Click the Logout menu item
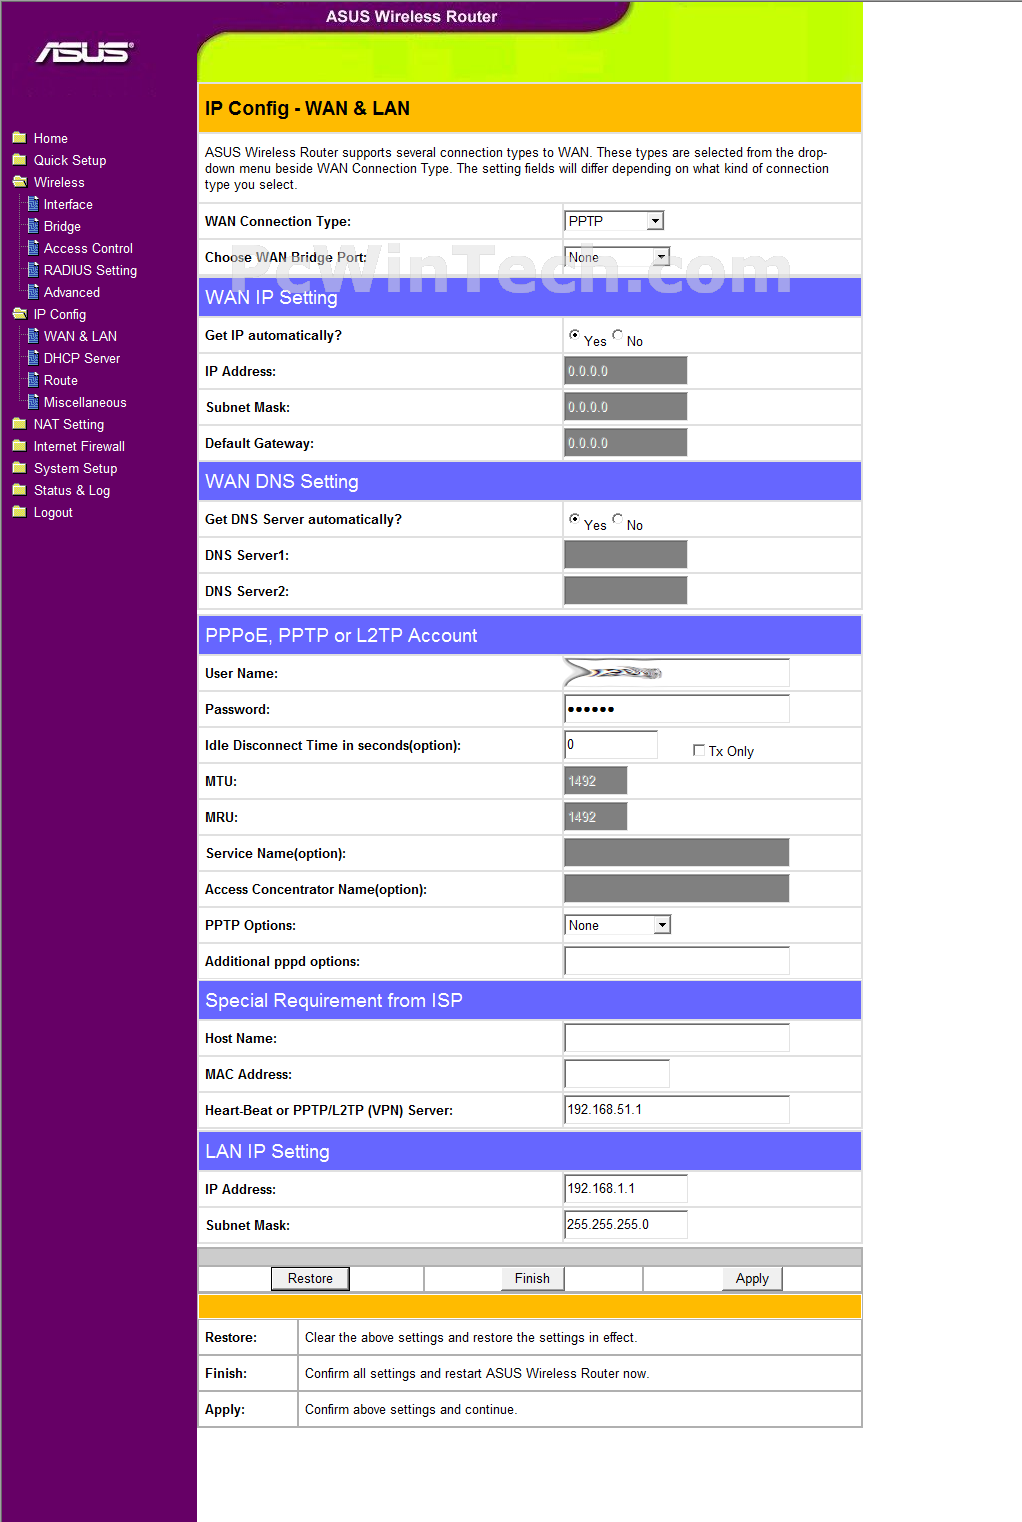Screen dimensions: 1022x1522 coord(53,512)
